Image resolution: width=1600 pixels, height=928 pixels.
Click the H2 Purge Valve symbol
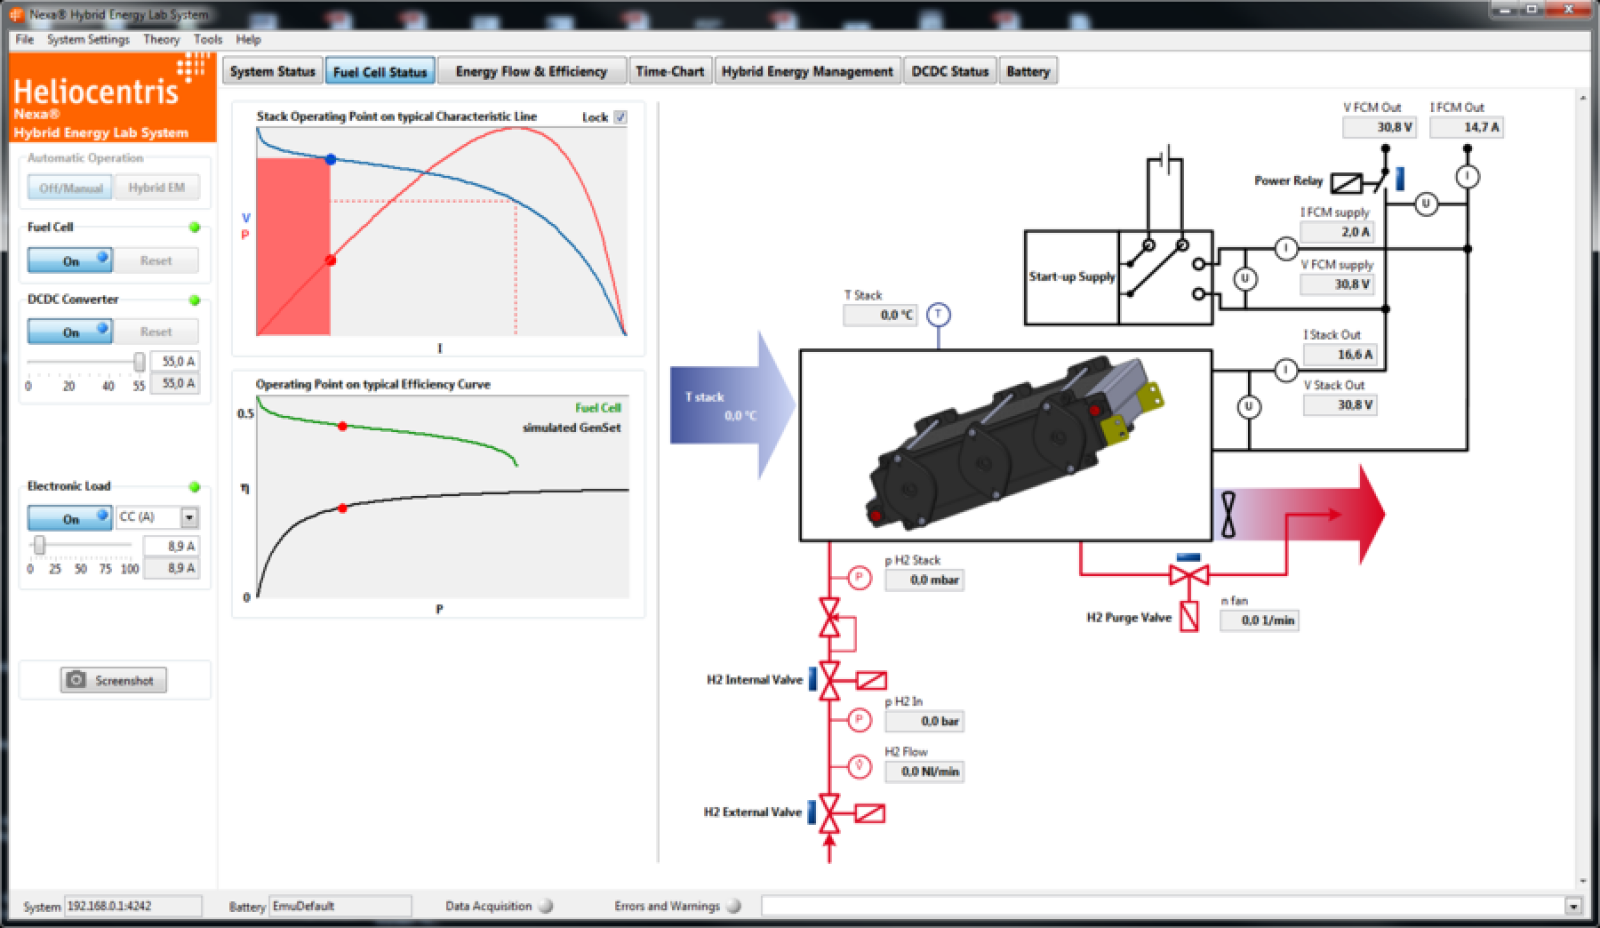point(1189,575)
